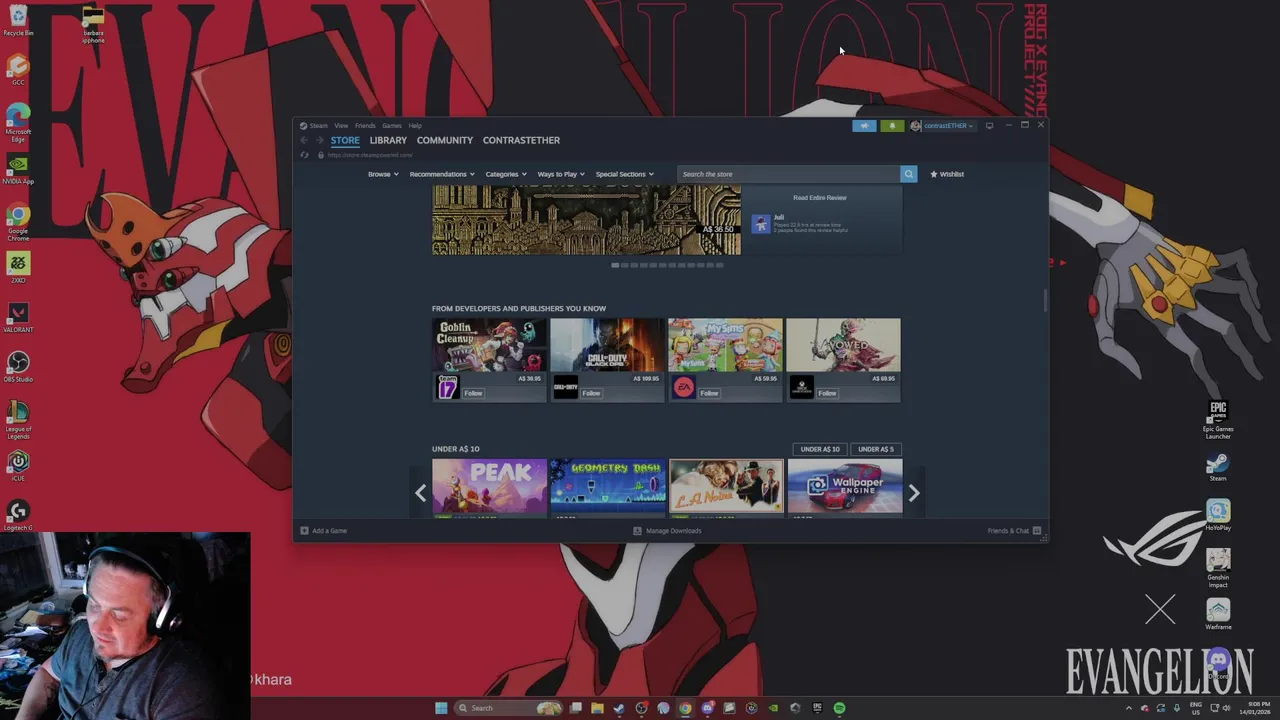1280x720 pixels.
Task: Click Spotify icon in the taskbar
Action: click(839, 708)
